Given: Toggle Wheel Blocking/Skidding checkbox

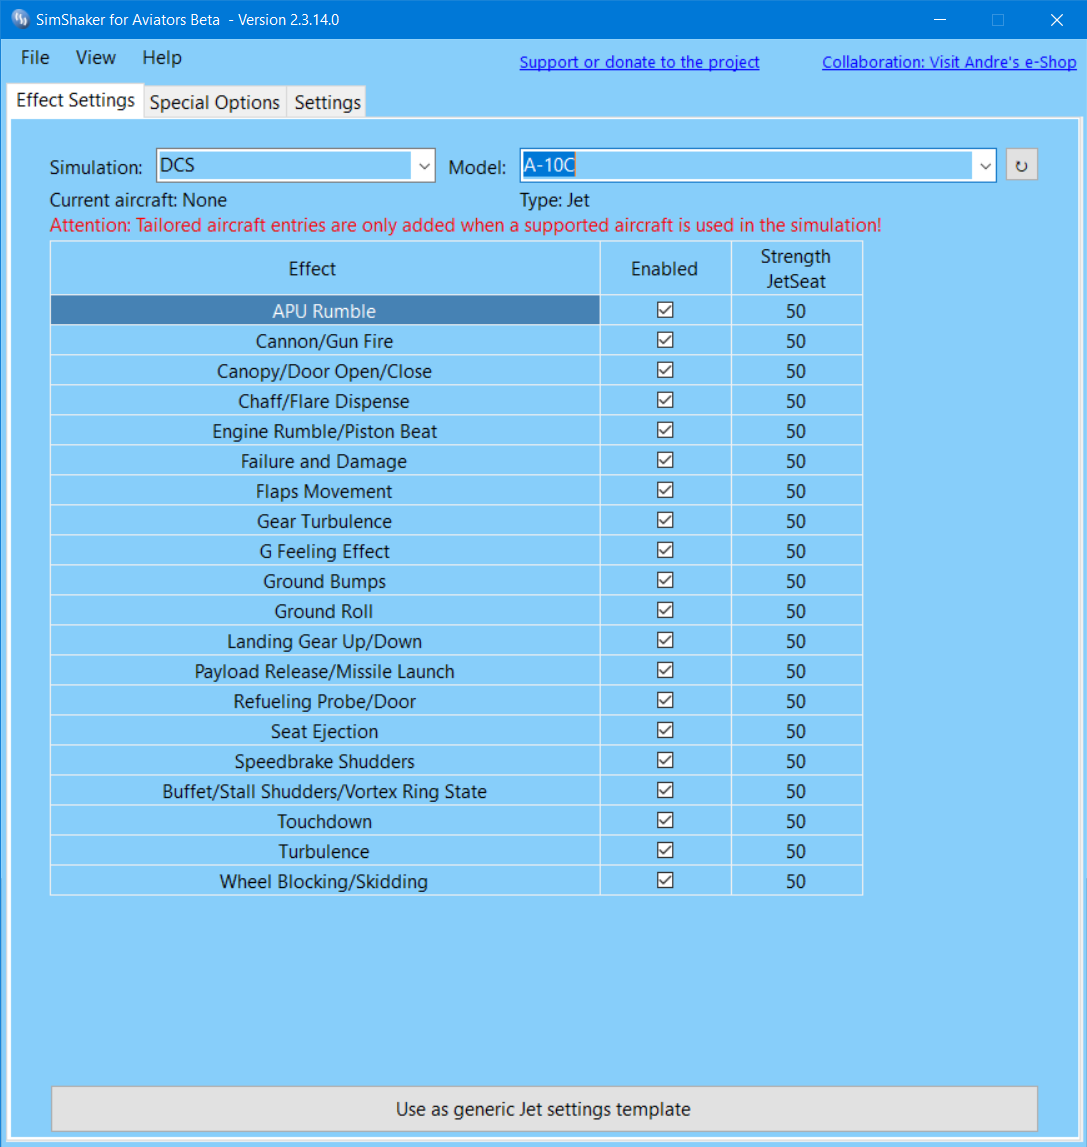Looking at the screenshot, I should point(665,880).
